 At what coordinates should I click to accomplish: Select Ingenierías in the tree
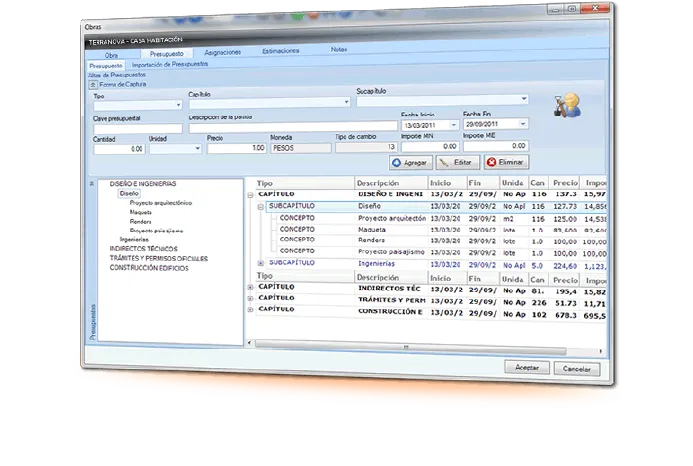pyautogui.click(x=134, y=239)
